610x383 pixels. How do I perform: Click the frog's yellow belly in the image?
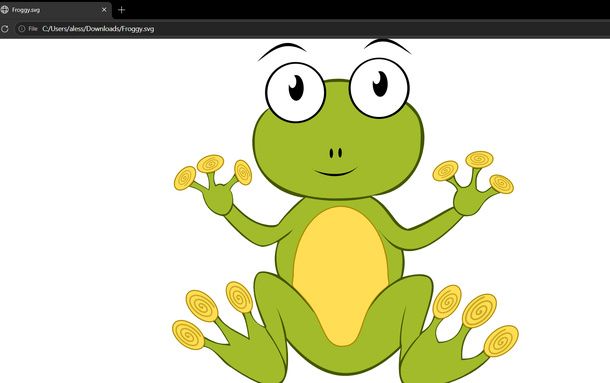point(341,276)
